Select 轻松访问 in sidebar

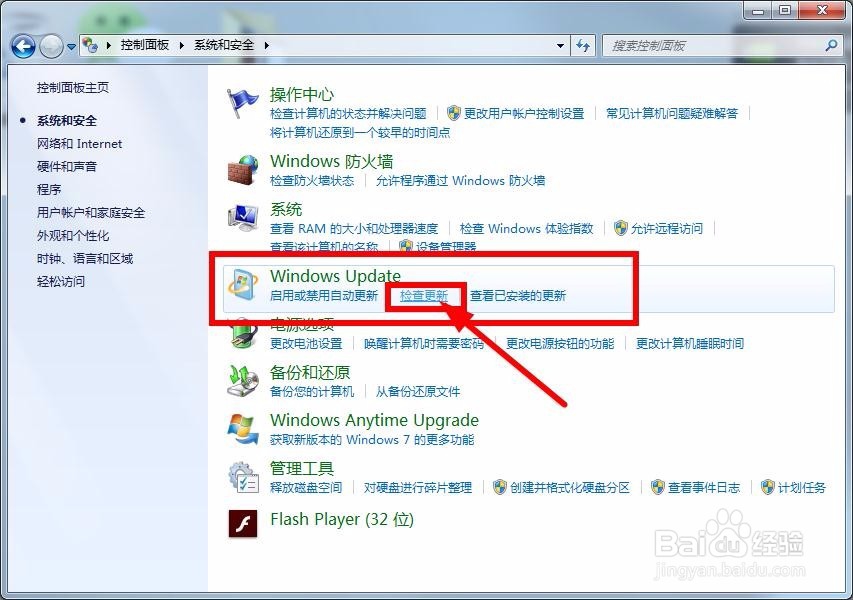[61, 281]
